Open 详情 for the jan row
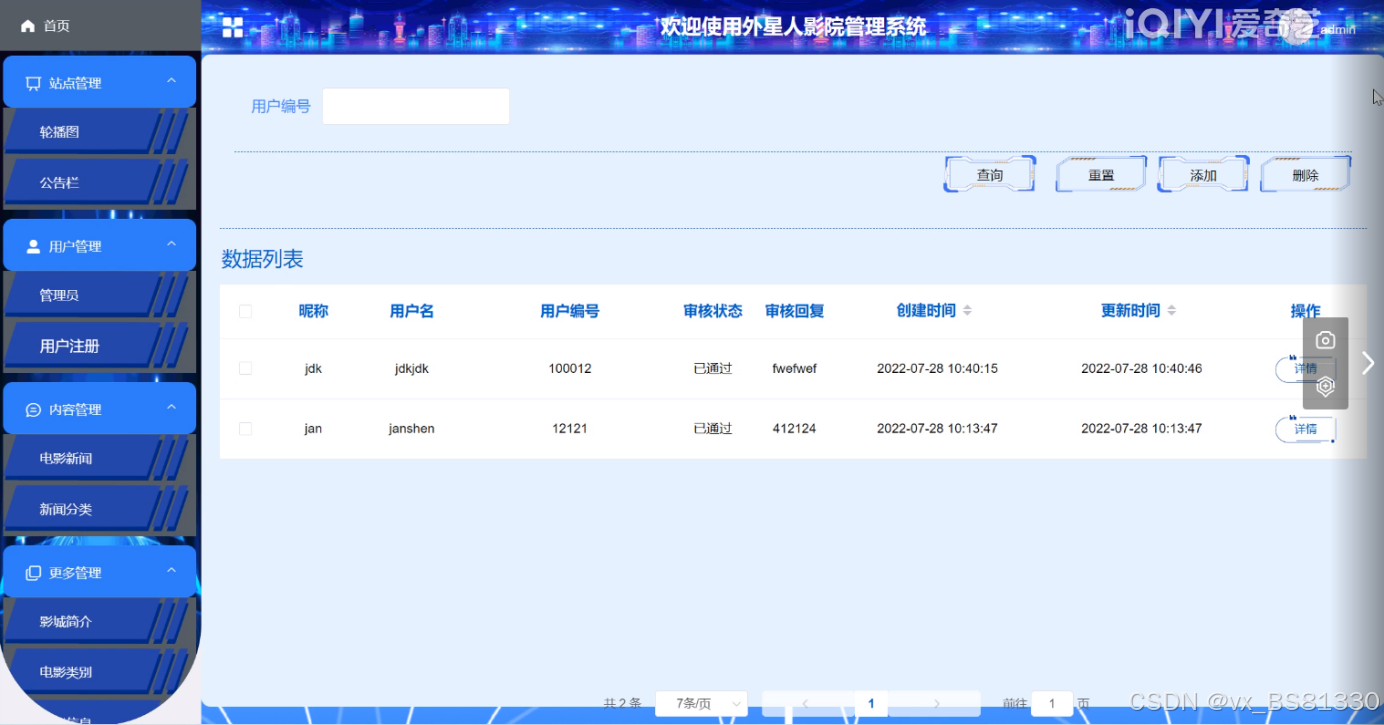Viewport: 1384px width, 725px height. coord(1305,429)
